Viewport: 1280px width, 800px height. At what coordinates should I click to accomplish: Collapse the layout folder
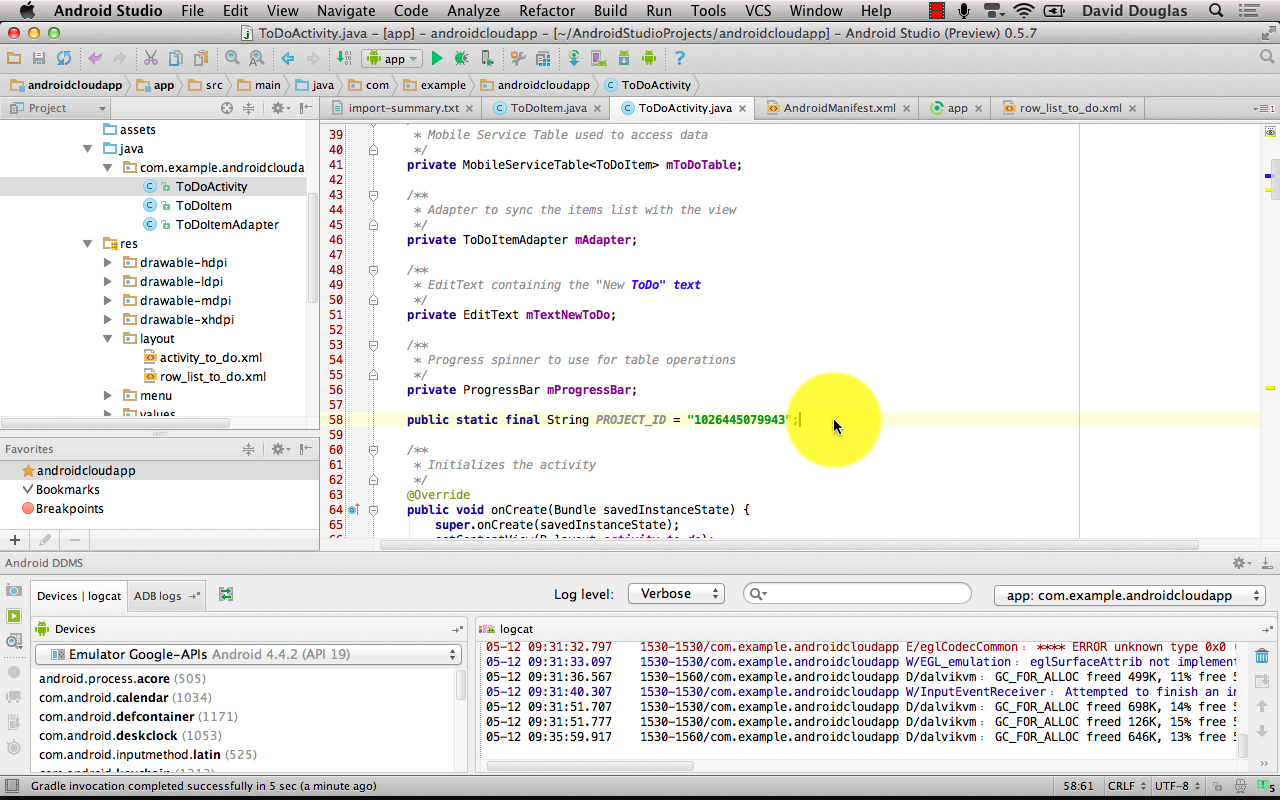tap(108, 339)
